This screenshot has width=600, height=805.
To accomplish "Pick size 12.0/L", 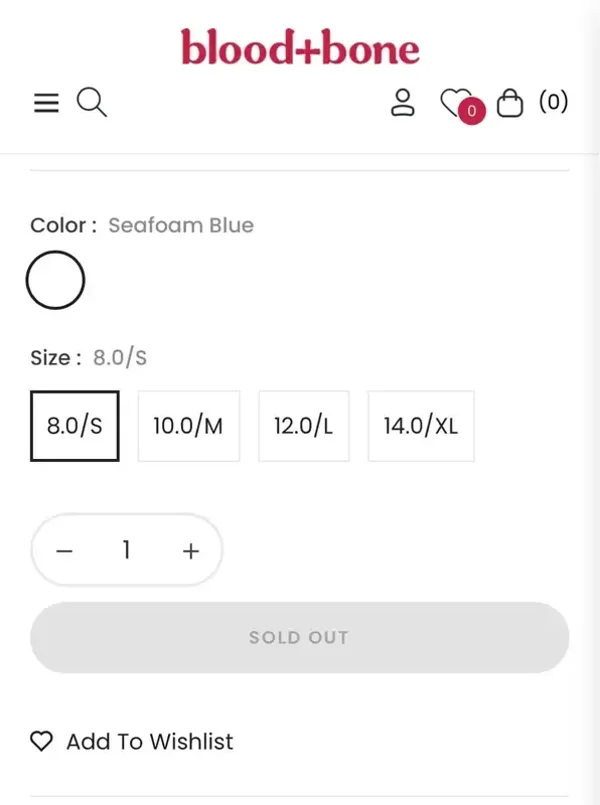I will click(x=303, y=425).
